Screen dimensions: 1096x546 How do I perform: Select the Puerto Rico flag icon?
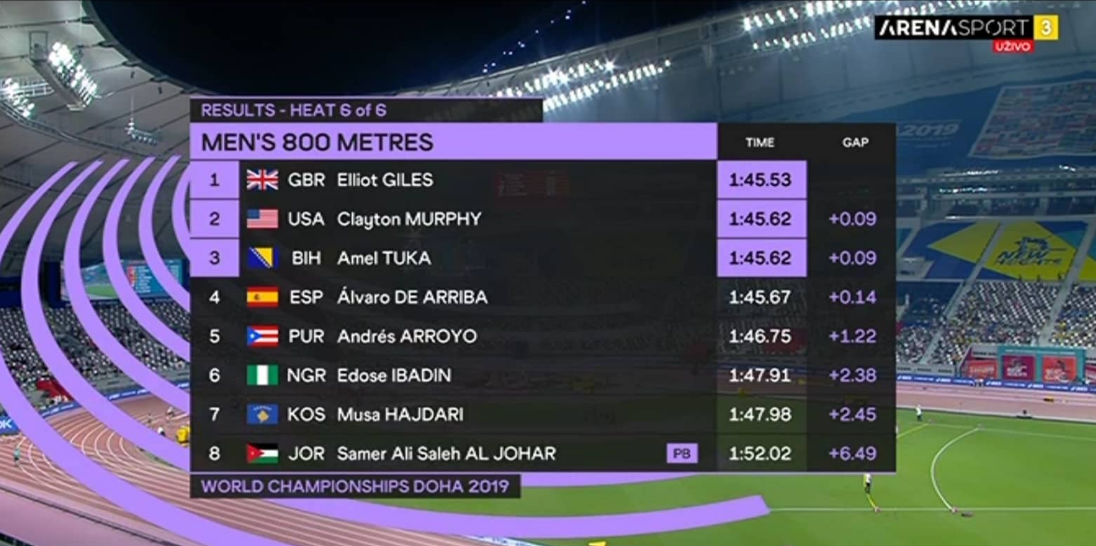262,336
